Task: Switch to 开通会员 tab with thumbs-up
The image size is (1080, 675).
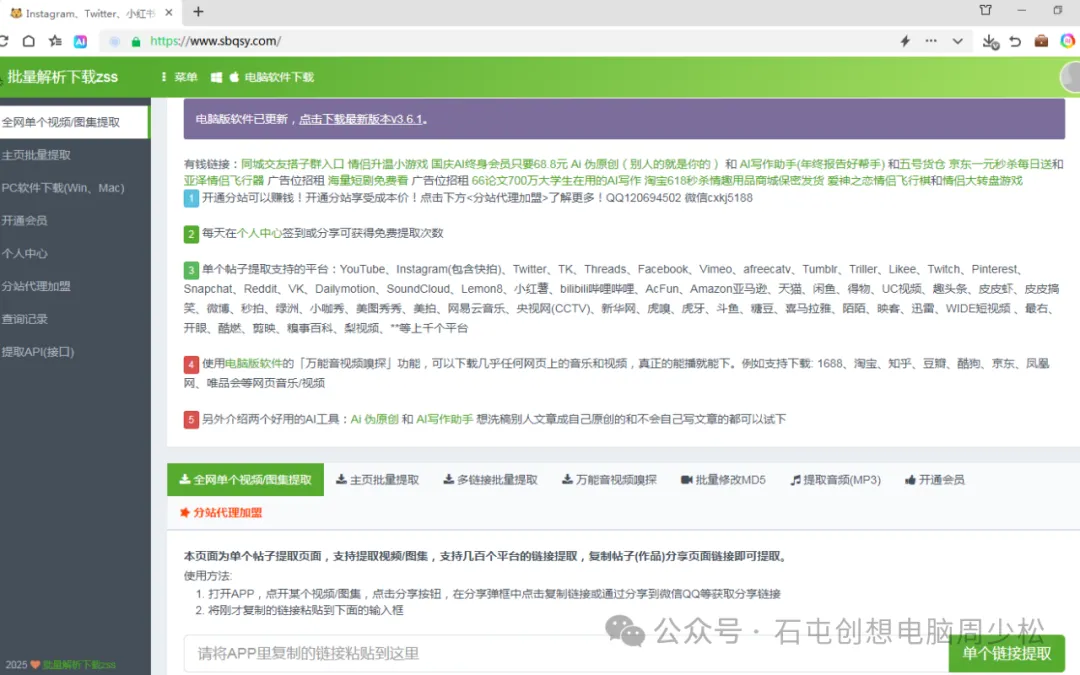Action: pyautogui.click(x=935, y=480)
